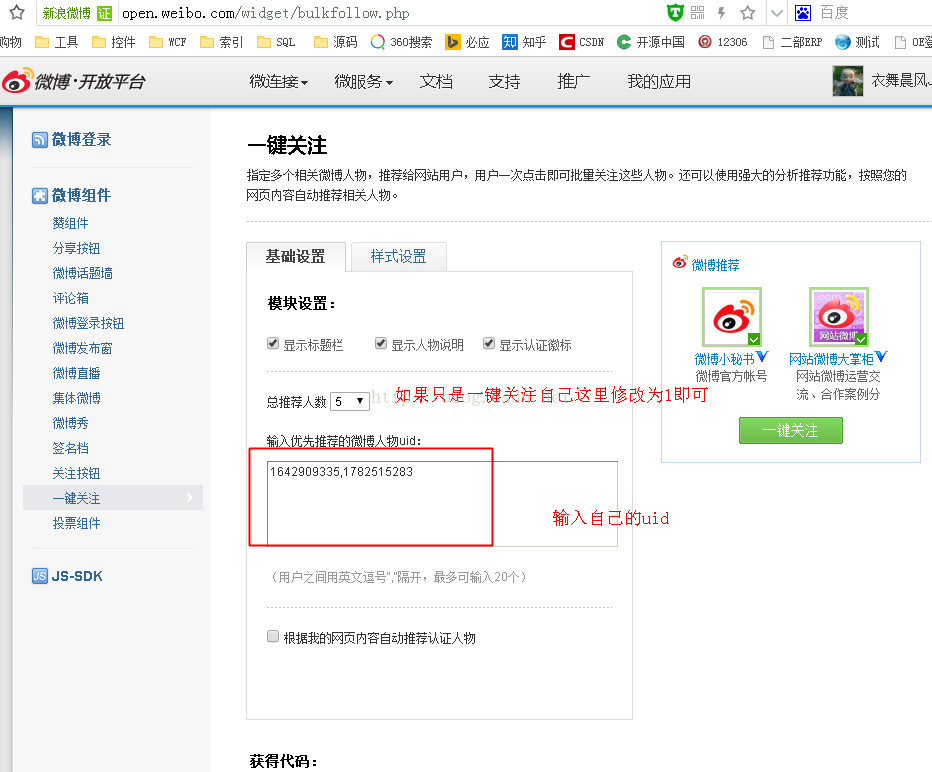Open the 12306 bookmark
The width and height of the screenshot is (932, 772).
pyautogui.click(x=723, y=42)
